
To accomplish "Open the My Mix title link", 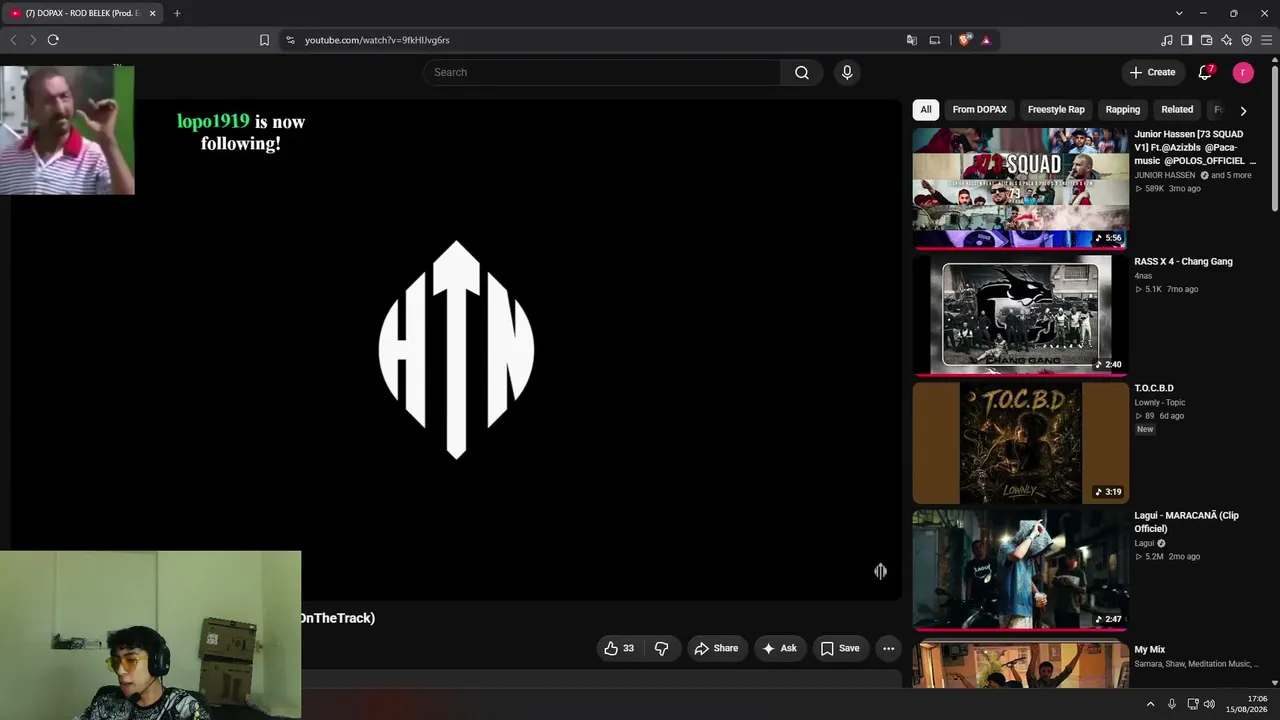I will (x=1150, y=650).
